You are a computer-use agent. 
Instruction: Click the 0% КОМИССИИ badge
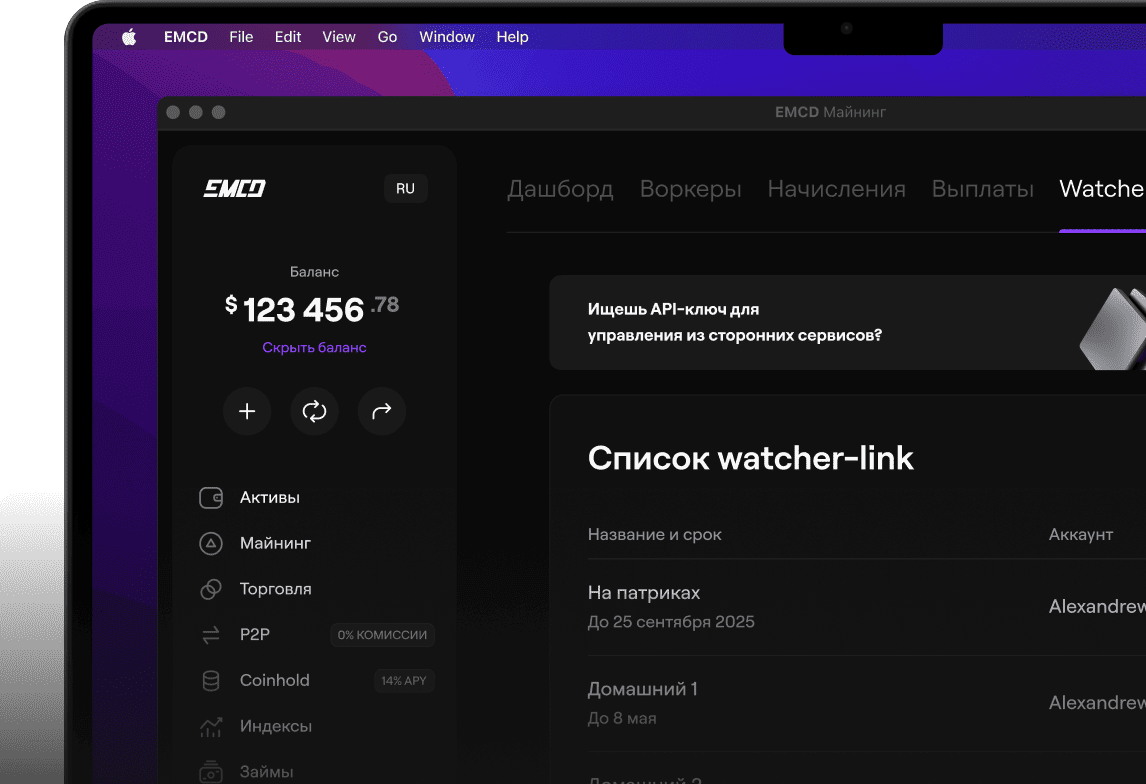tap(382, 635)
